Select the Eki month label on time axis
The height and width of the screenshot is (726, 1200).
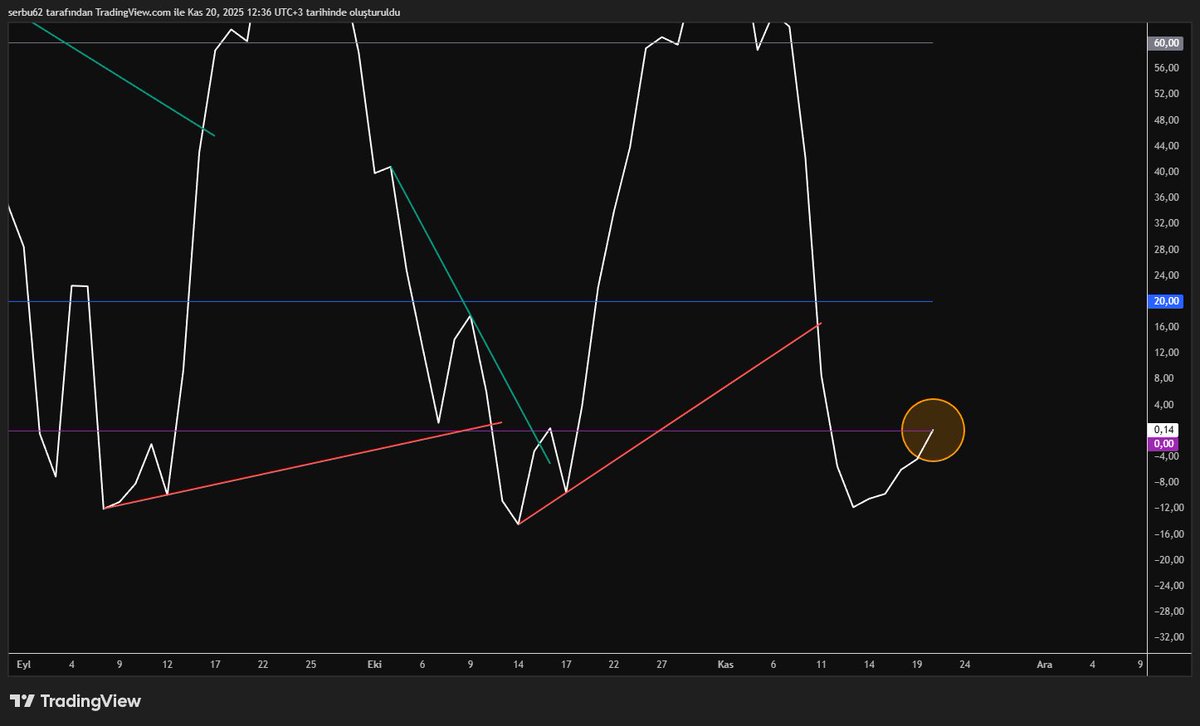[374, 664]
